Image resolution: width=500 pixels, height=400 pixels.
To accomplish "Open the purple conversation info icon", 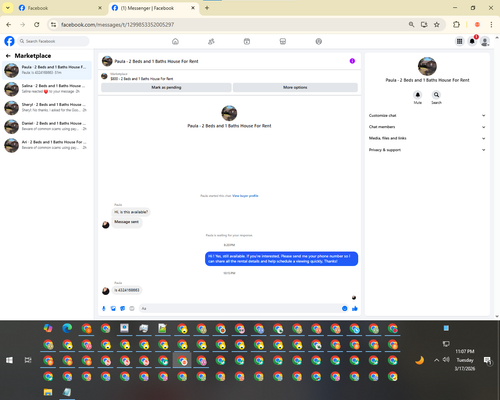I will tap(352, 61).
